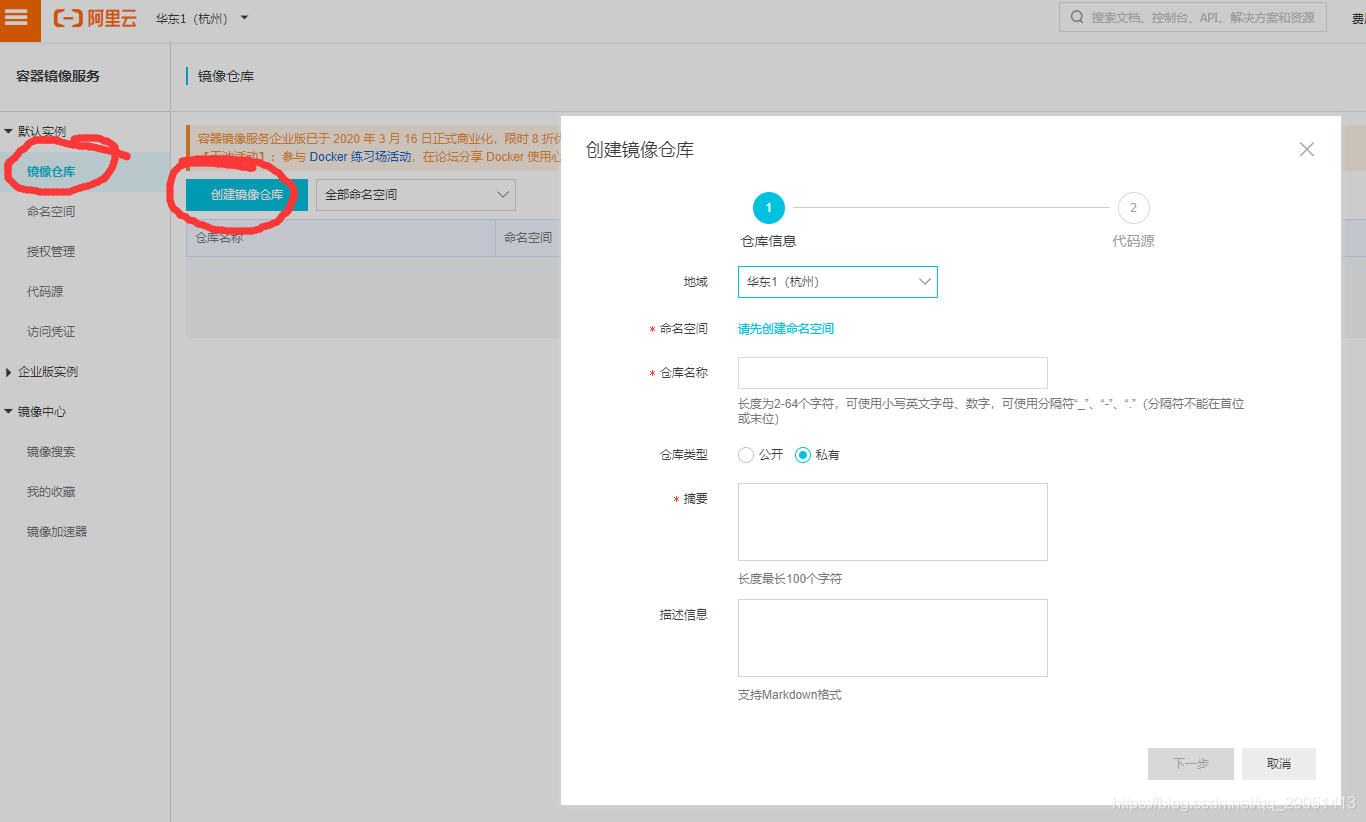Image resolution: width=1366 pixels, height=822 pixels.
Task: Select the 公开 radio button
Action: tap(746, 455)
